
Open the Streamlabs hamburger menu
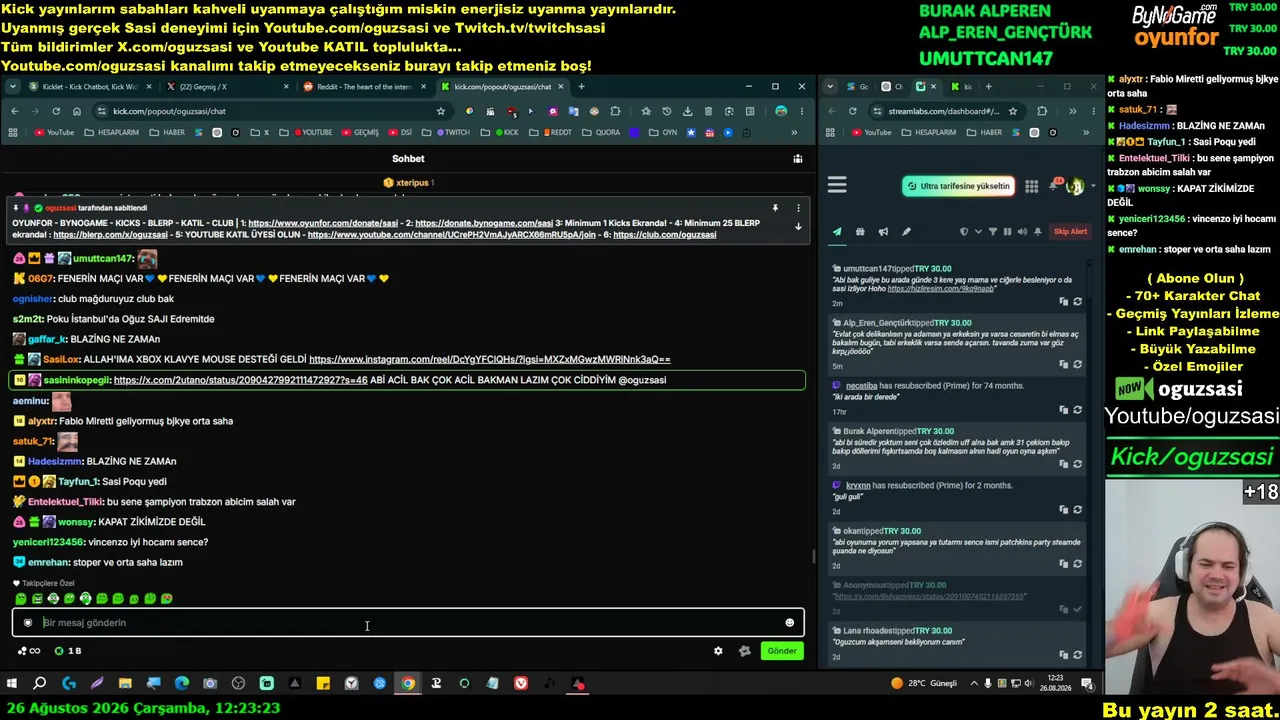pos(837,185)
